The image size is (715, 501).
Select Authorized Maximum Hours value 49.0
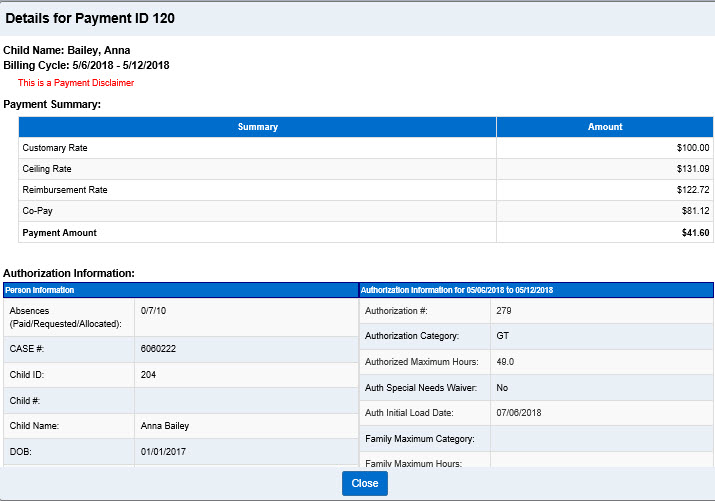[x=505, y=362]
